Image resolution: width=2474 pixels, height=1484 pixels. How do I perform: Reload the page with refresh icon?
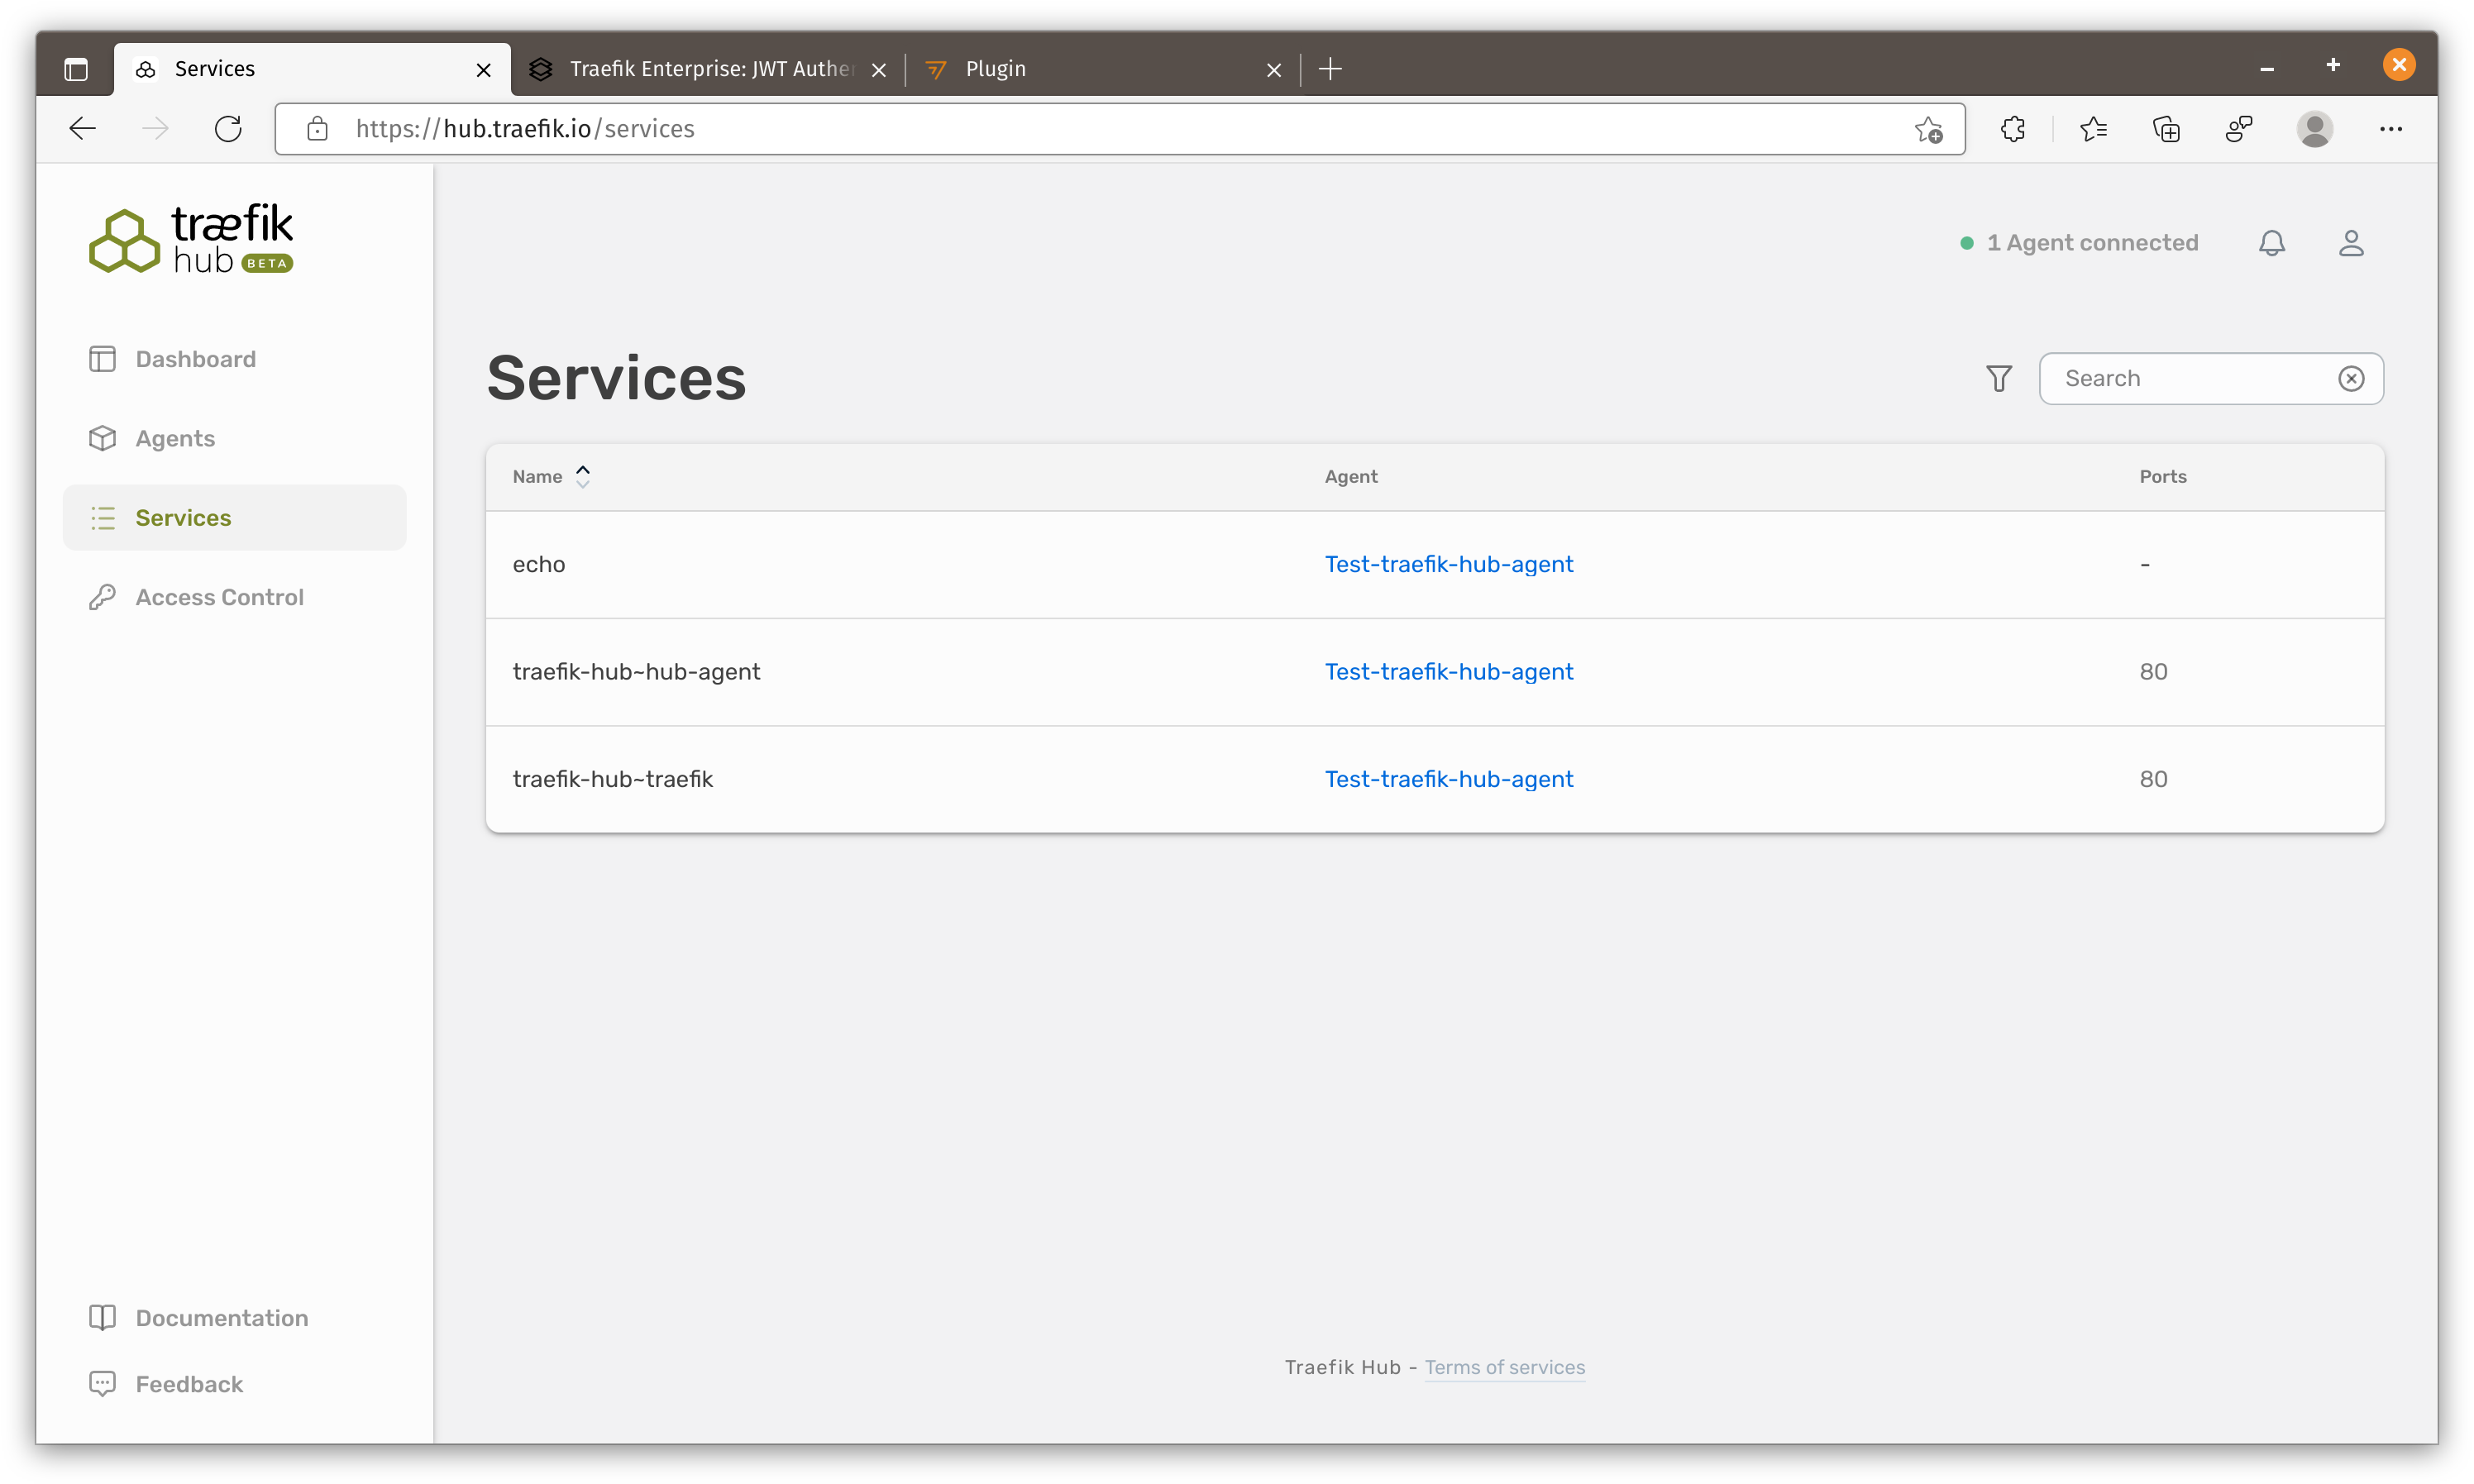click(228, 129)
